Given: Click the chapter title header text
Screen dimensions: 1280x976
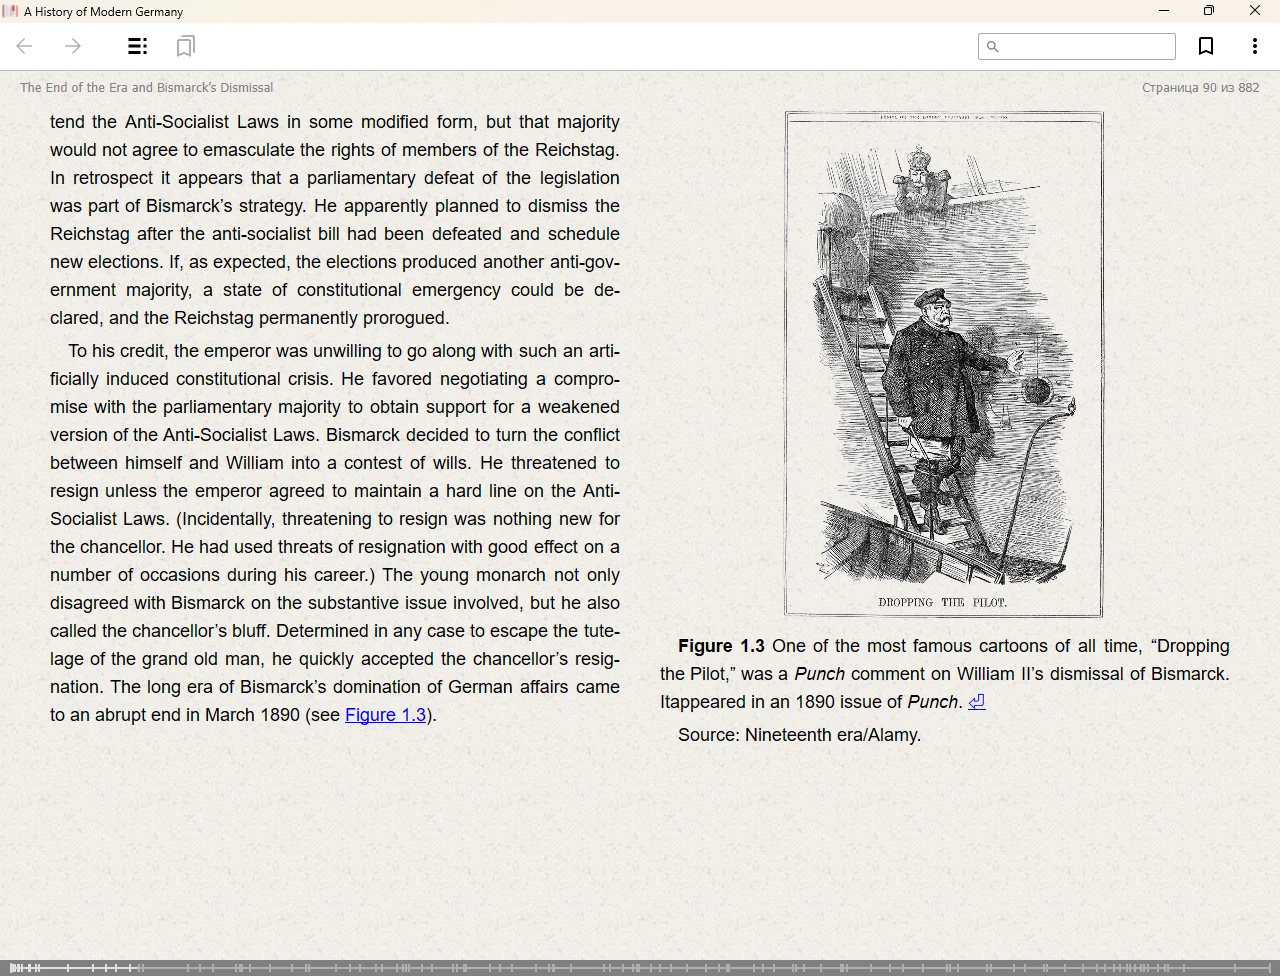Looking at the screenshot, I should (146, 87).
